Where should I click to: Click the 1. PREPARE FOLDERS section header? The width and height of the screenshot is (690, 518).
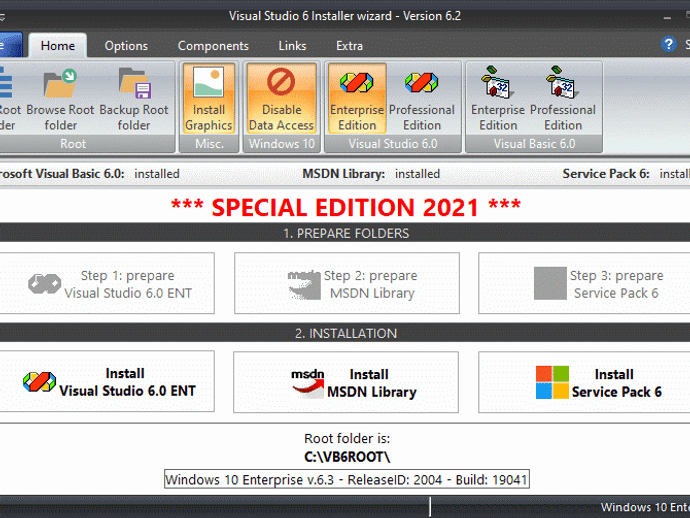(346, 233)
